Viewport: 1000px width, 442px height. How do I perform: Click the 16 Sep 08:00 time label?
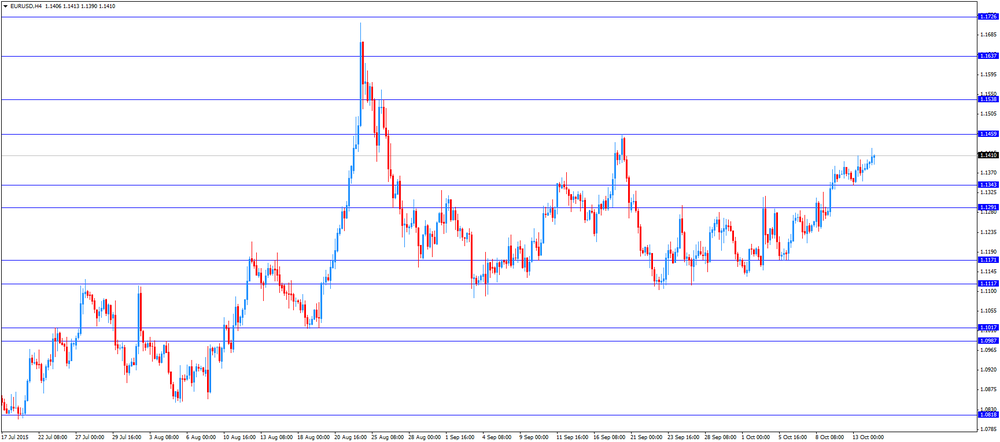point(611,438)
